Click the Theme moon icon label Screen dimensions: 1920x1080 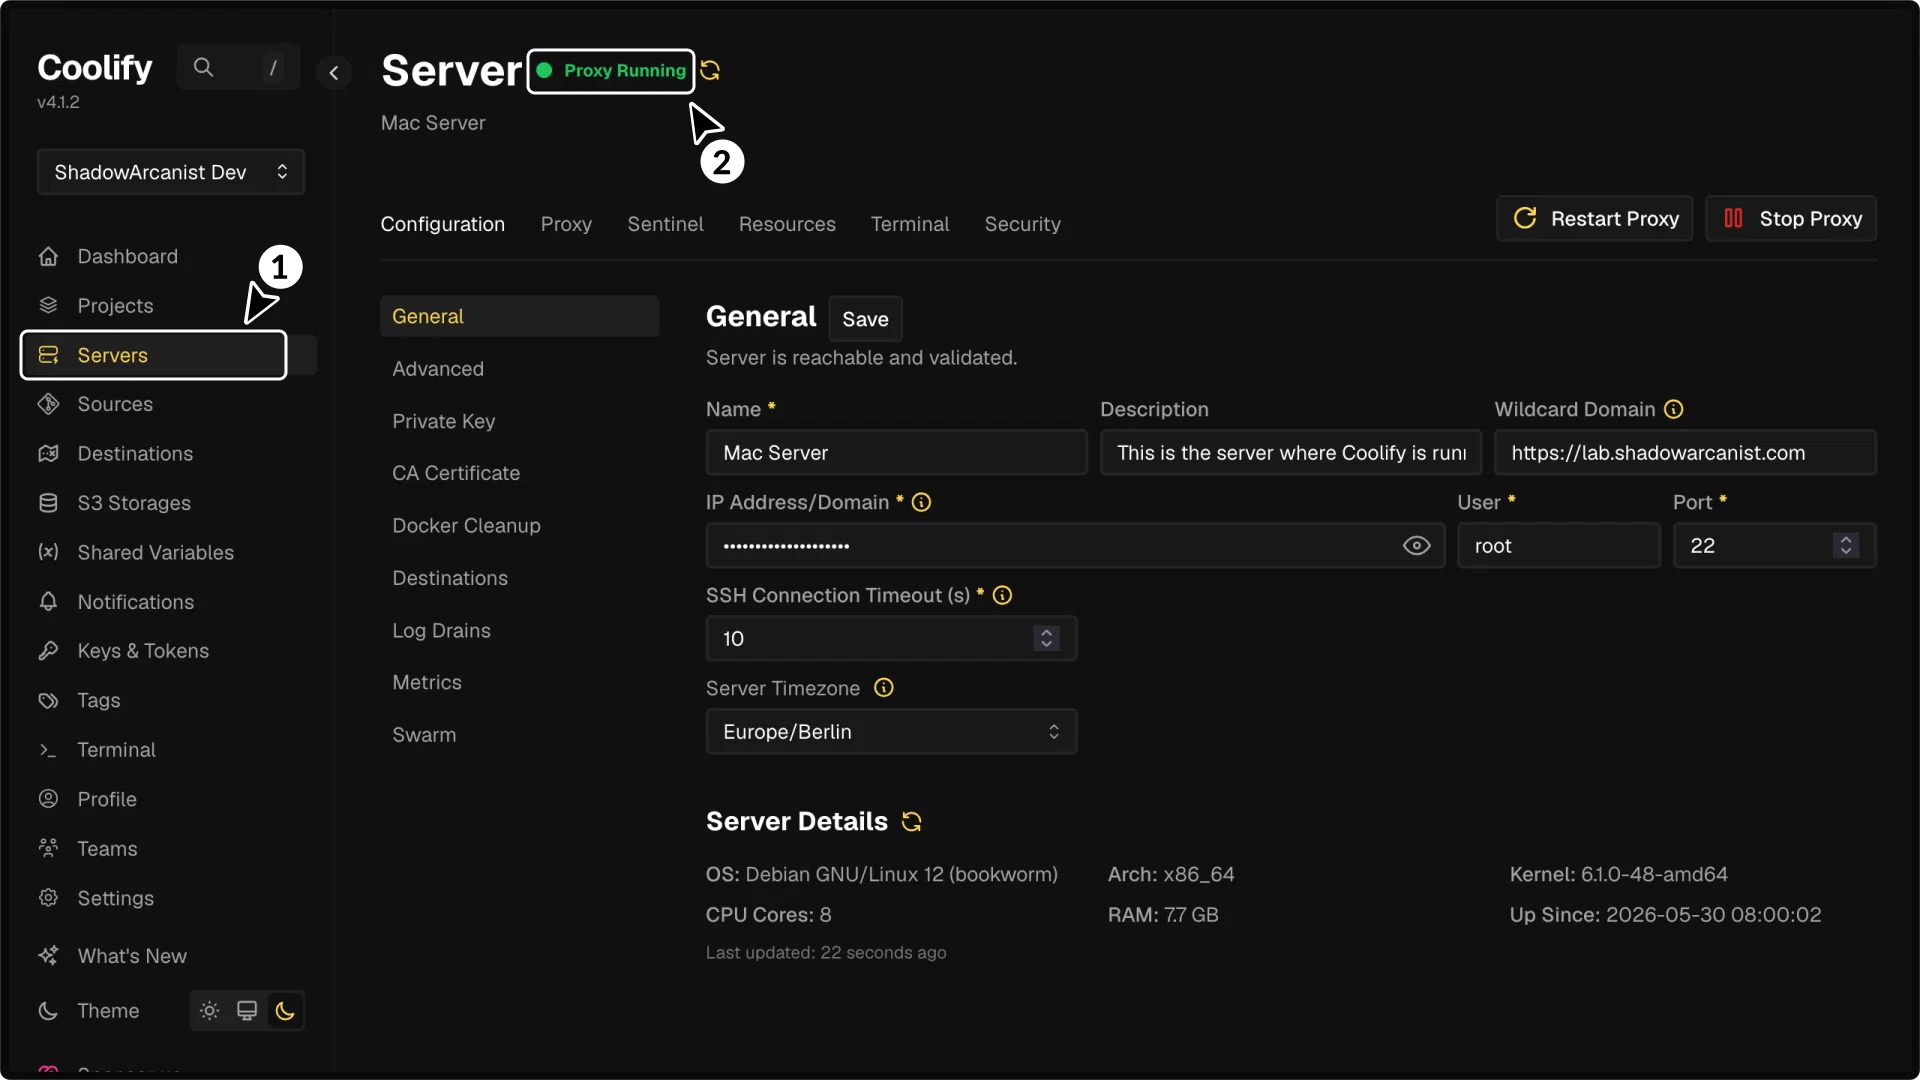coord(48,1011)
